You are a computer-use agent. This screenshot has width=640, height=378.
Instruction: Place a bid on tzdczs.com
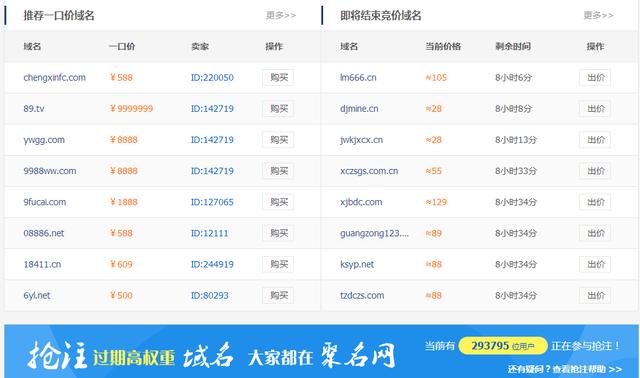595,295
